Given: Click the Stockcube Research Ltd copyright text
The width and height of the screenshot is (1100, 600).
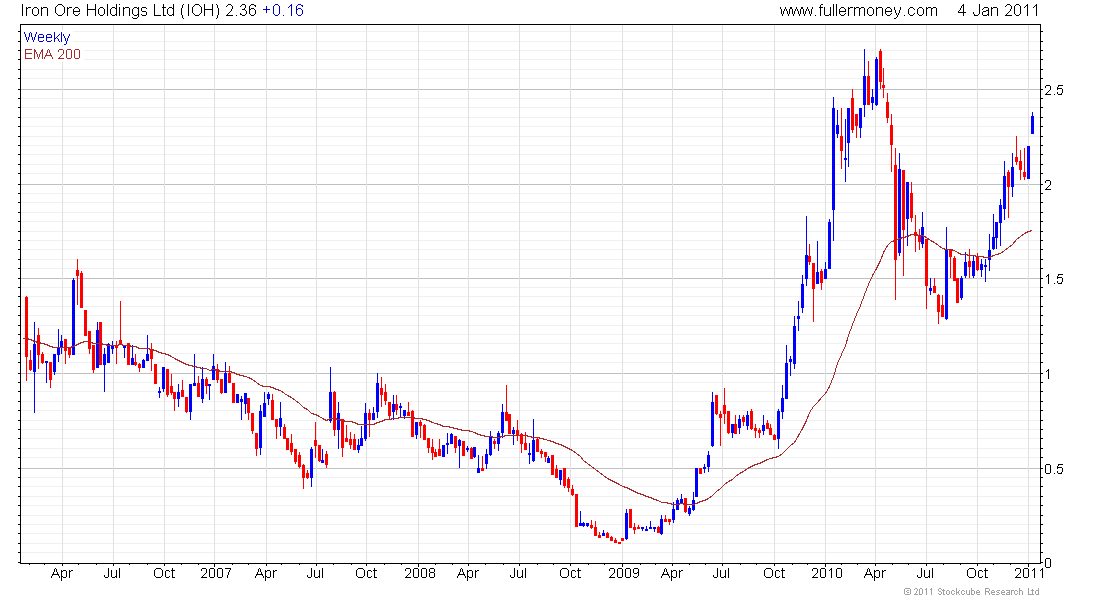Looking at the screenshot, I should (972, 592).
